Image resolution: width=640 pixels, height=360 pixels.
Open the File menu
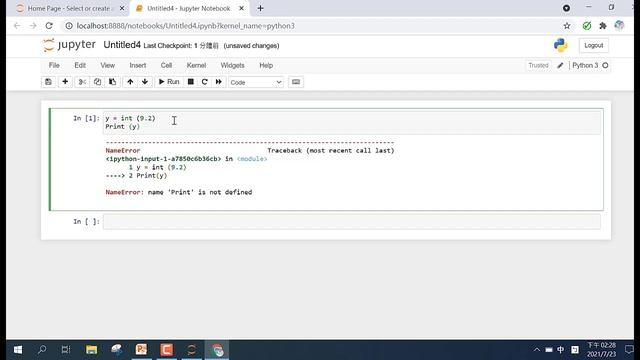(54, 65)
